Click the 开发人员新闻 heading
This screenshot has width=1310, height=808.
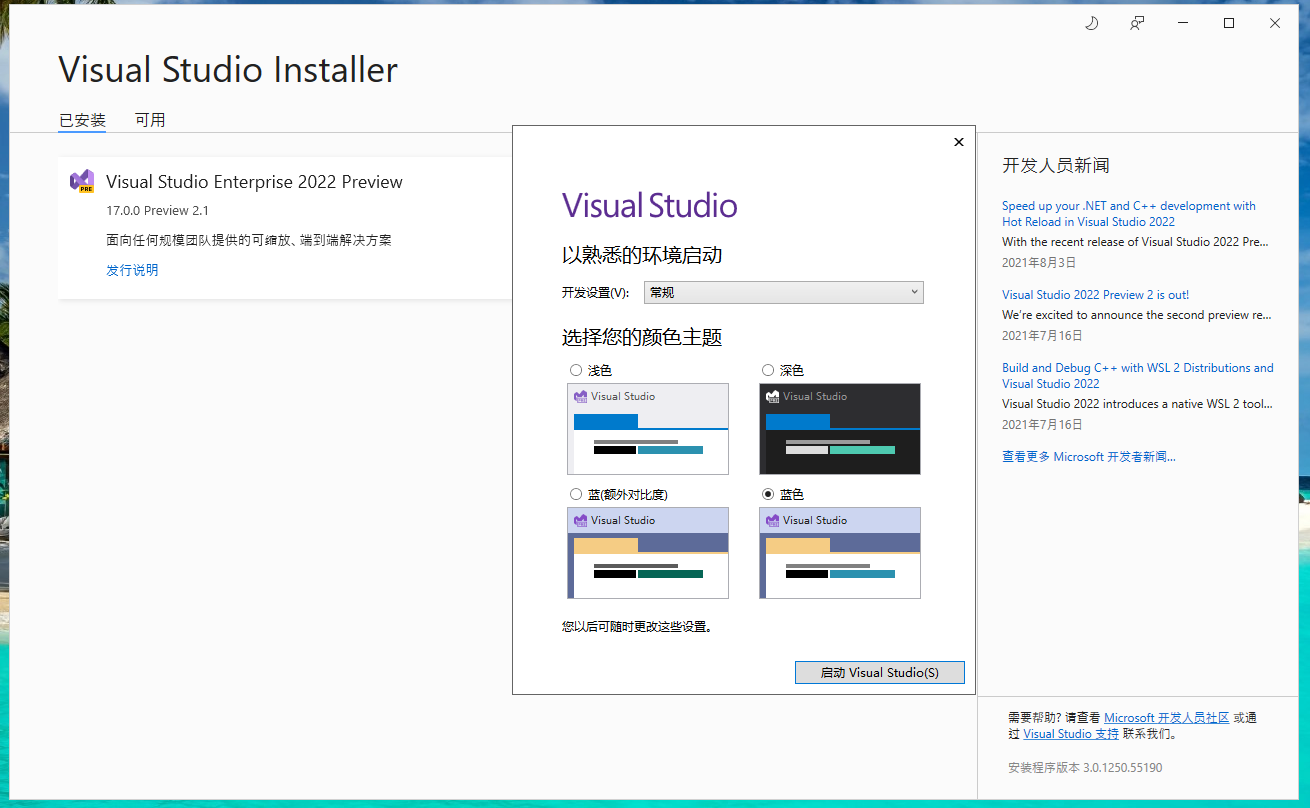[x=1055, y=166]
